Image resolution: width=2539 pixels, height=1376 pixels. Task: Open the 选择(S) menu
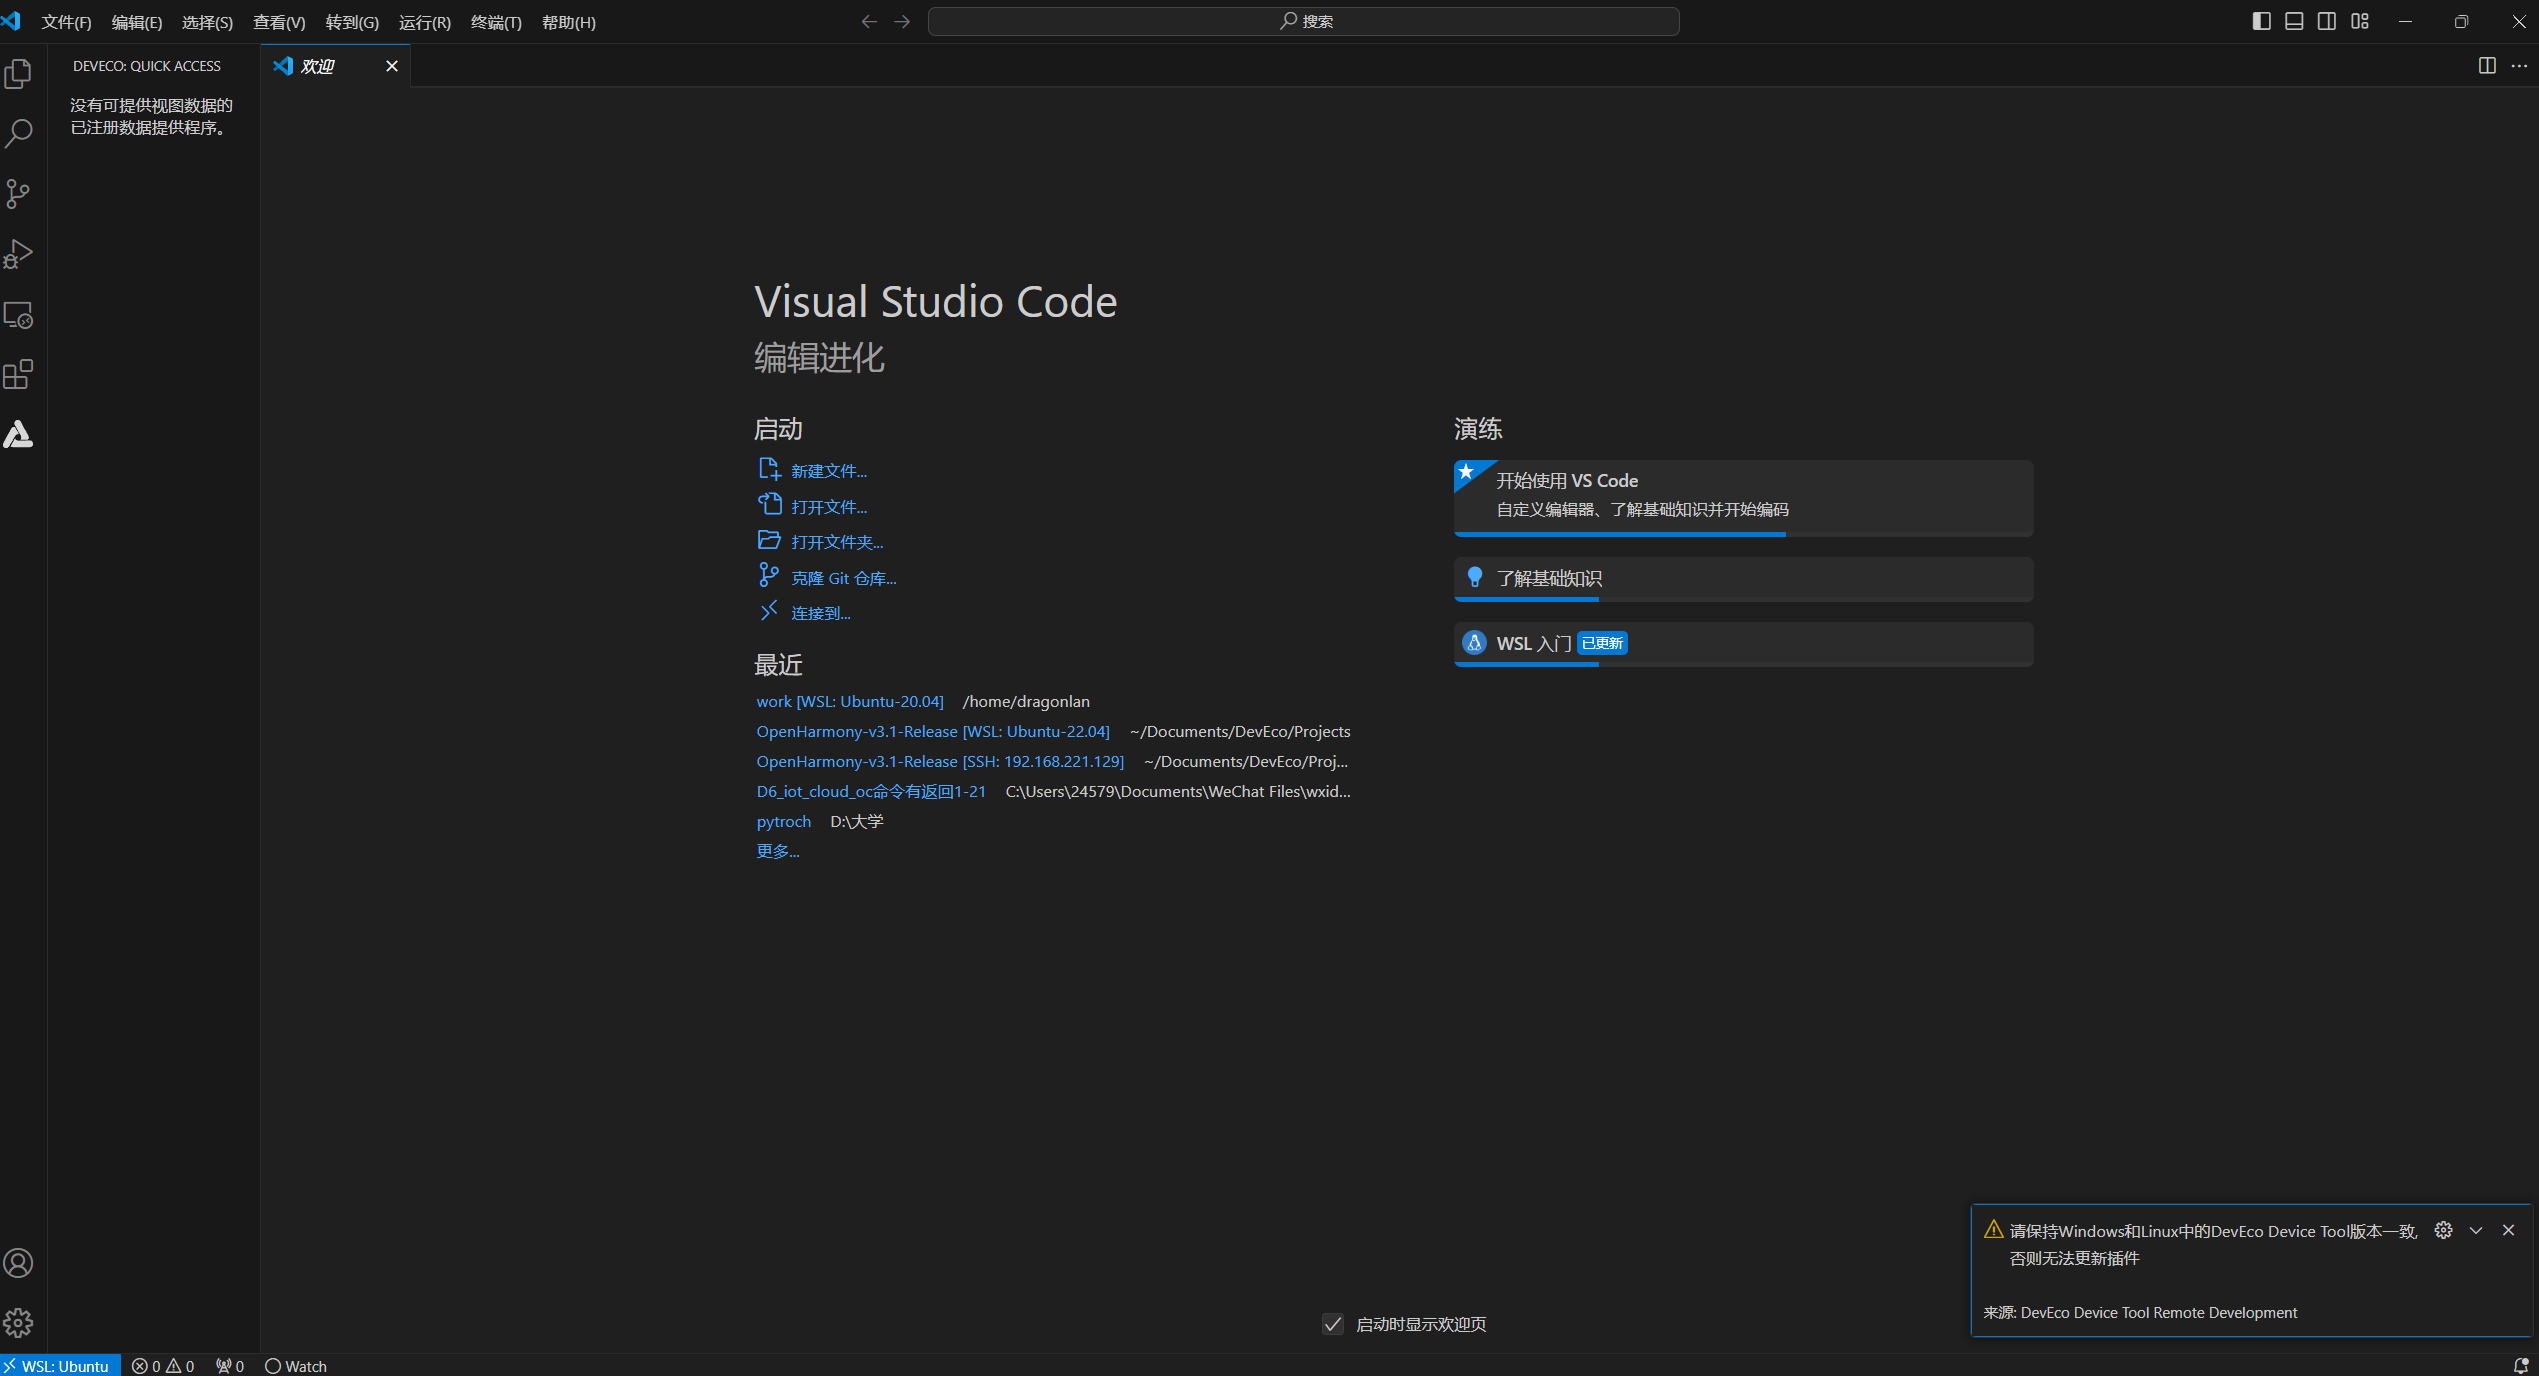pyautogui.click(x=207, y=22)
